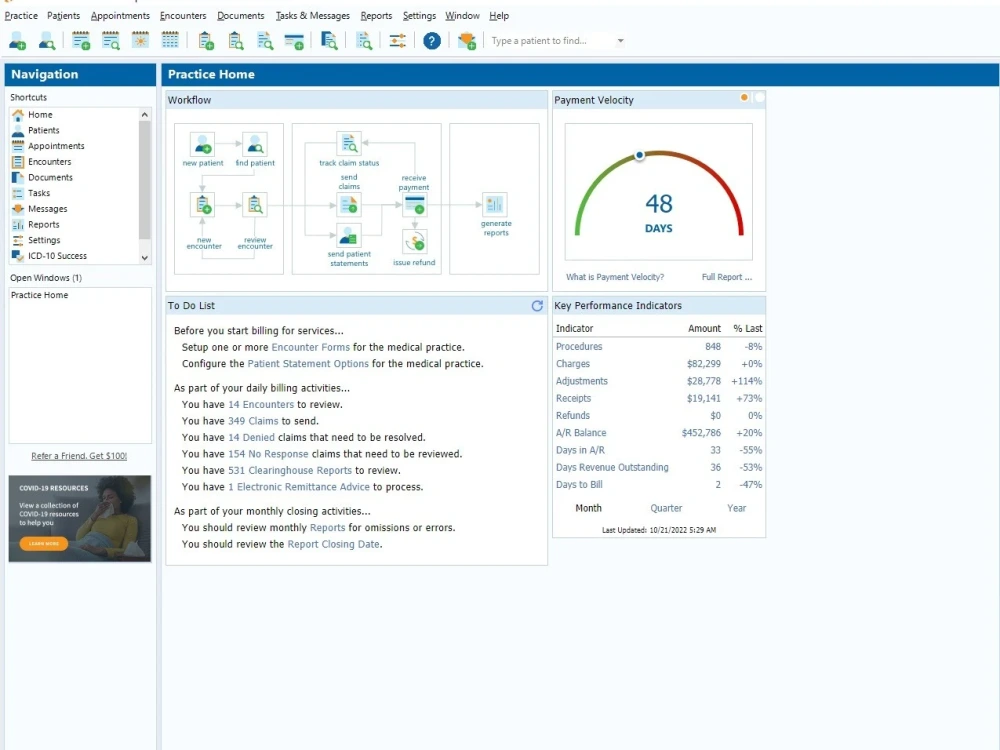The image size is (1000, 750).
Task: Click the Find Patient toolbar icon
Action: coord(47,41)
